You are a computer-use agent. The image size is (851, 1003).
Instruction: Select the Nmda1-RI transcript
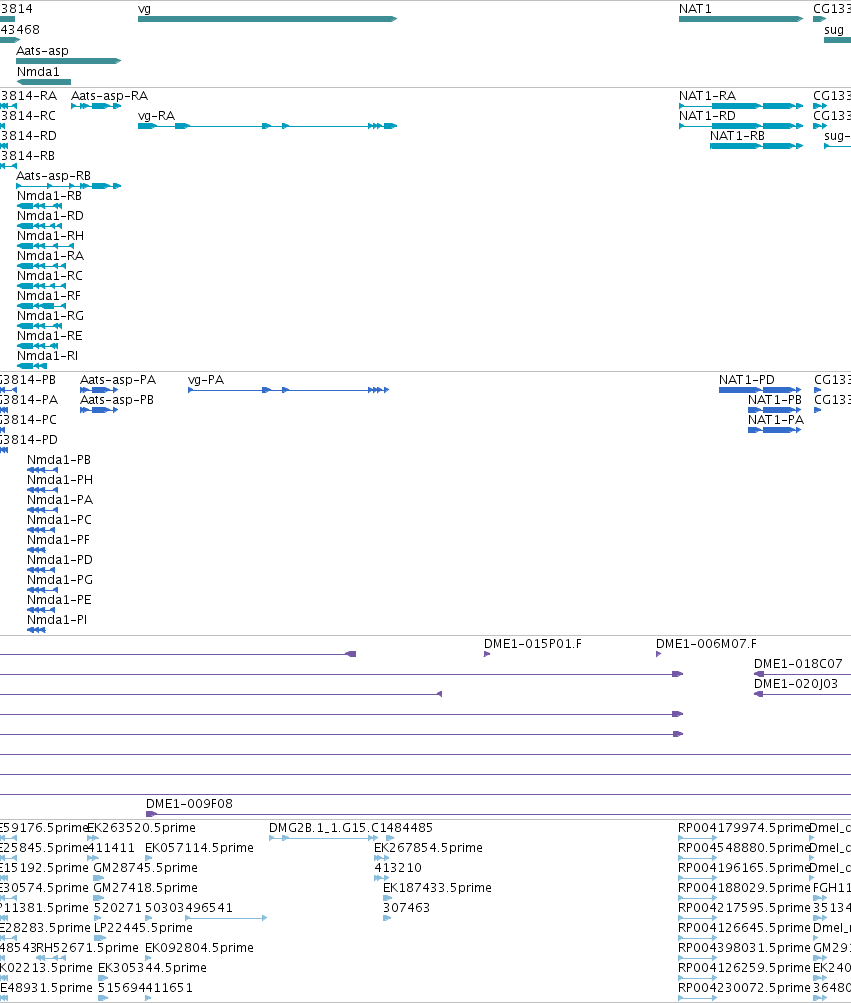point(32,366)
